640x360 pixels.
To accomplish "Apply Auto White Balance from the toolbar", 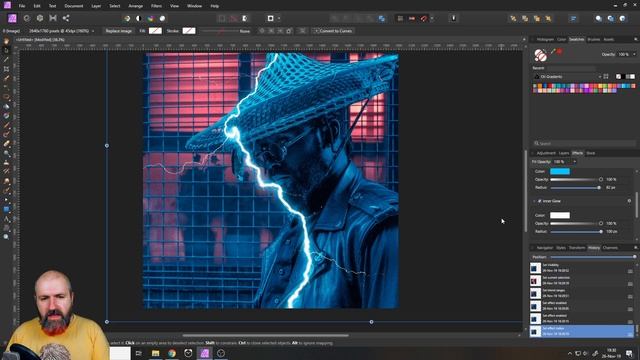I will tap(162, 18).
